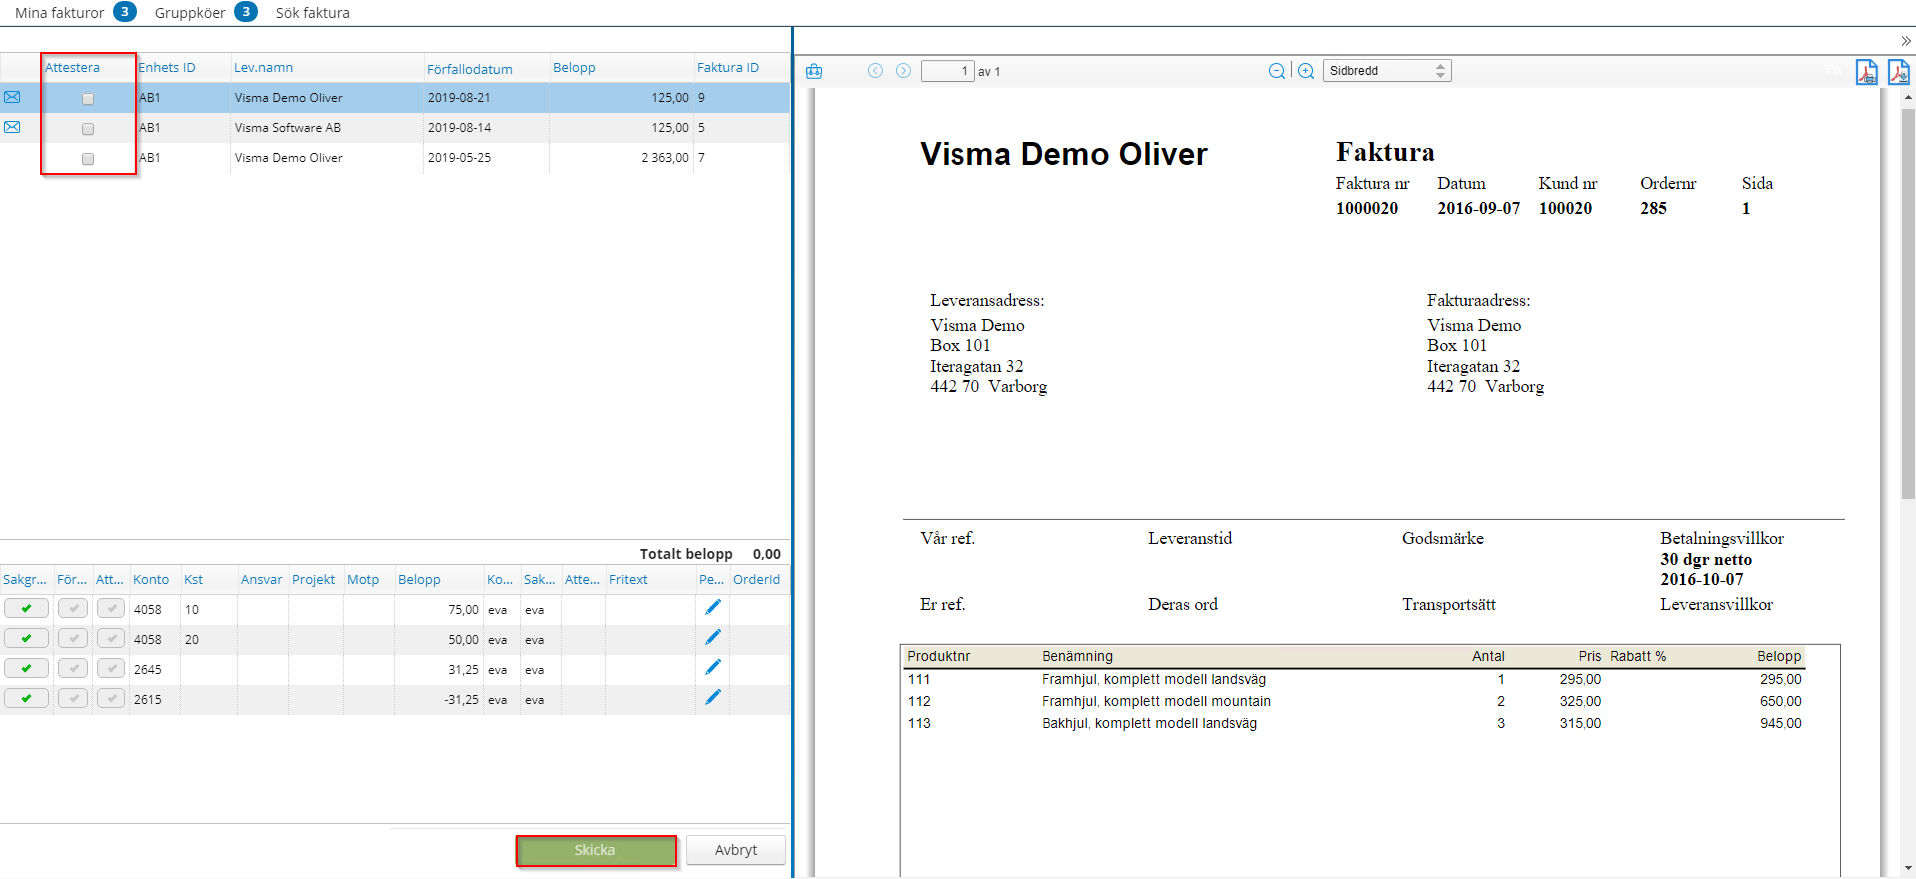1916x879 pixels.
Task: Sort postings by the Kst column header
Action: [x=193, y=580]
